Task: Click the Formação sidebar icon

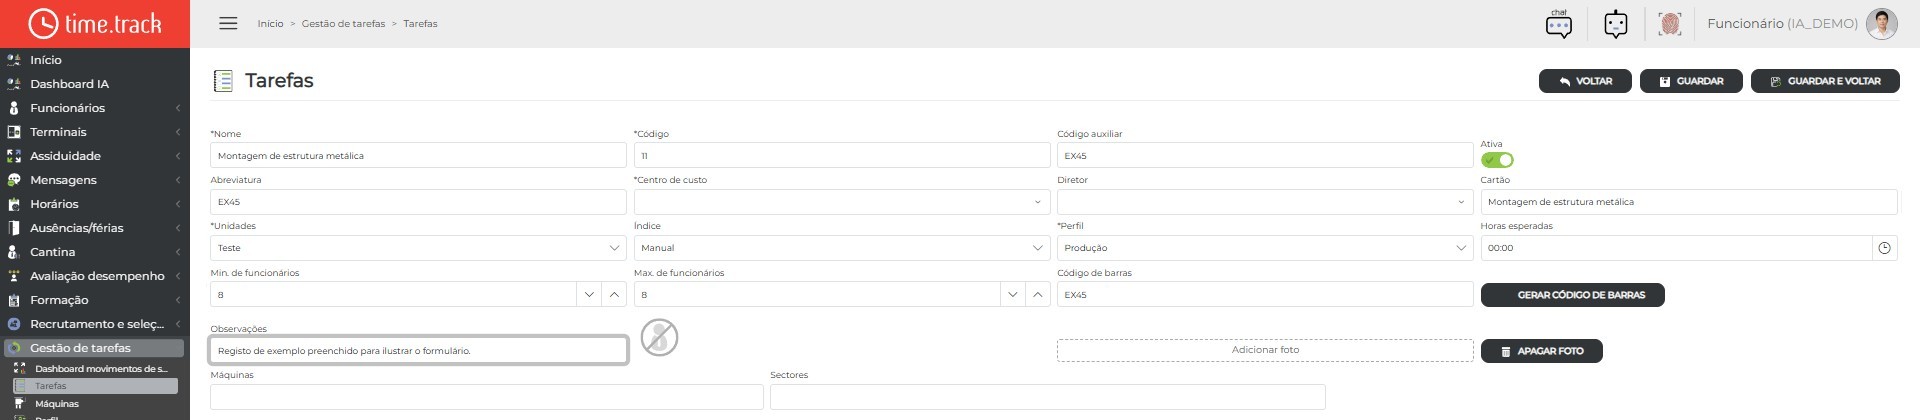Action: click(14, 300)
